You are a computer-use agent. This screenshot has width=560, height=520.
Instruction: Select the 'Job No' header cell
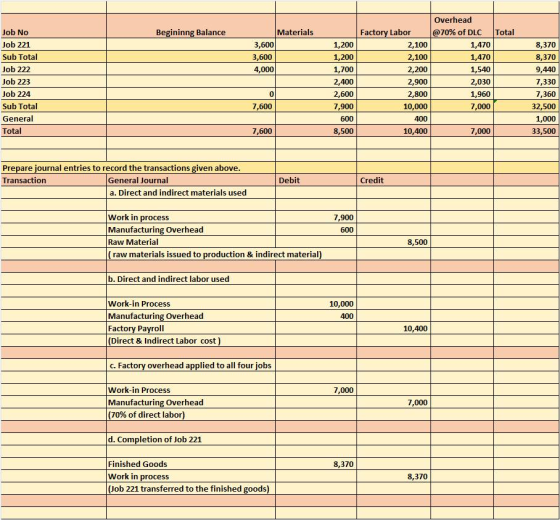53,26
